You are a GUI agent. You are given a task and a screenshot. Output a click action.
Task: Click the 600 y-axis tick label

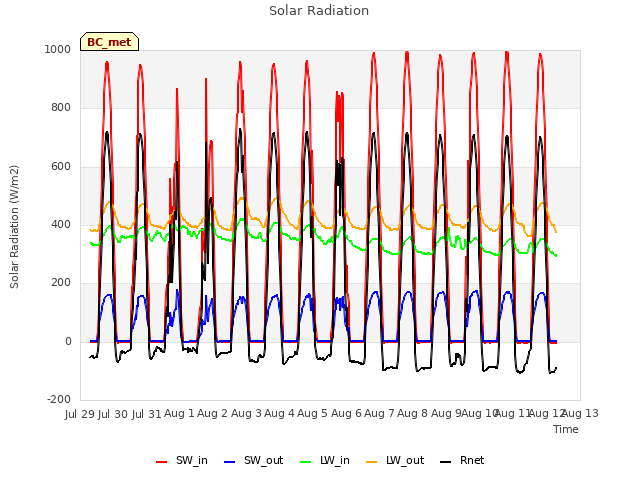coord(61,167)
